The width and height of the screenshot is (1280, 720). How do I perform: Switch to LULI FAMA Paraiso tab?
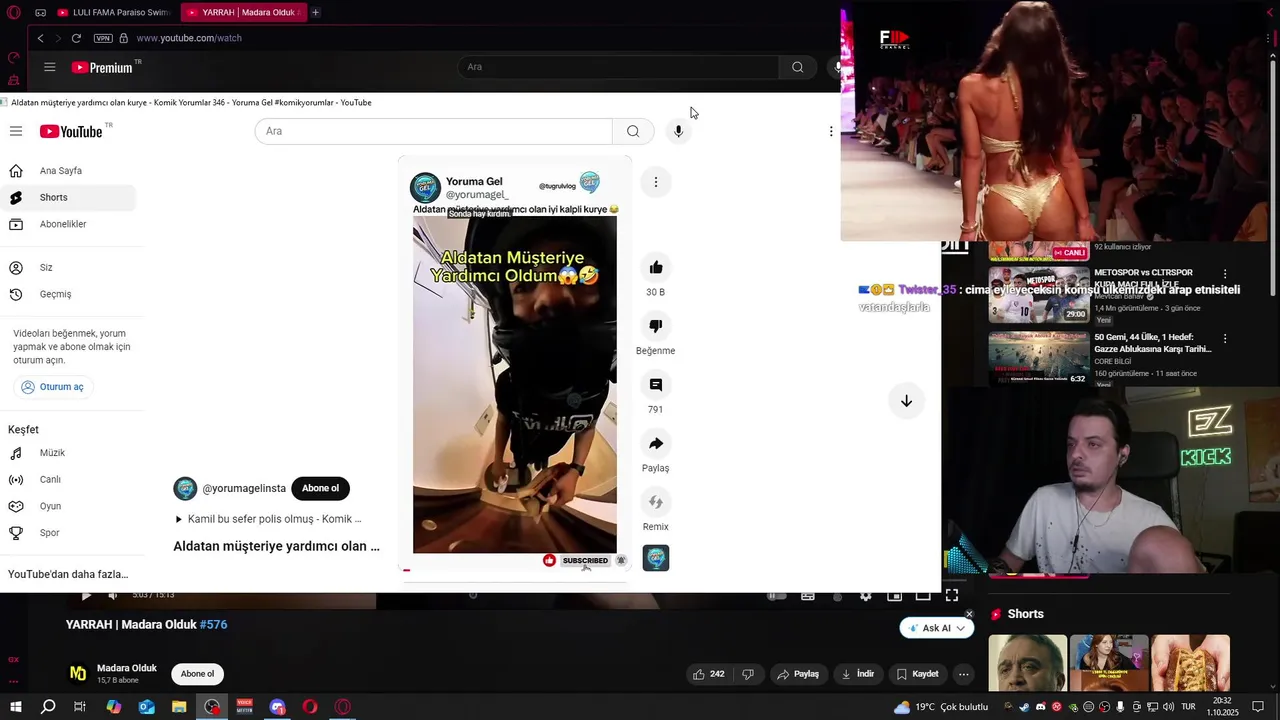coord(113,12)
